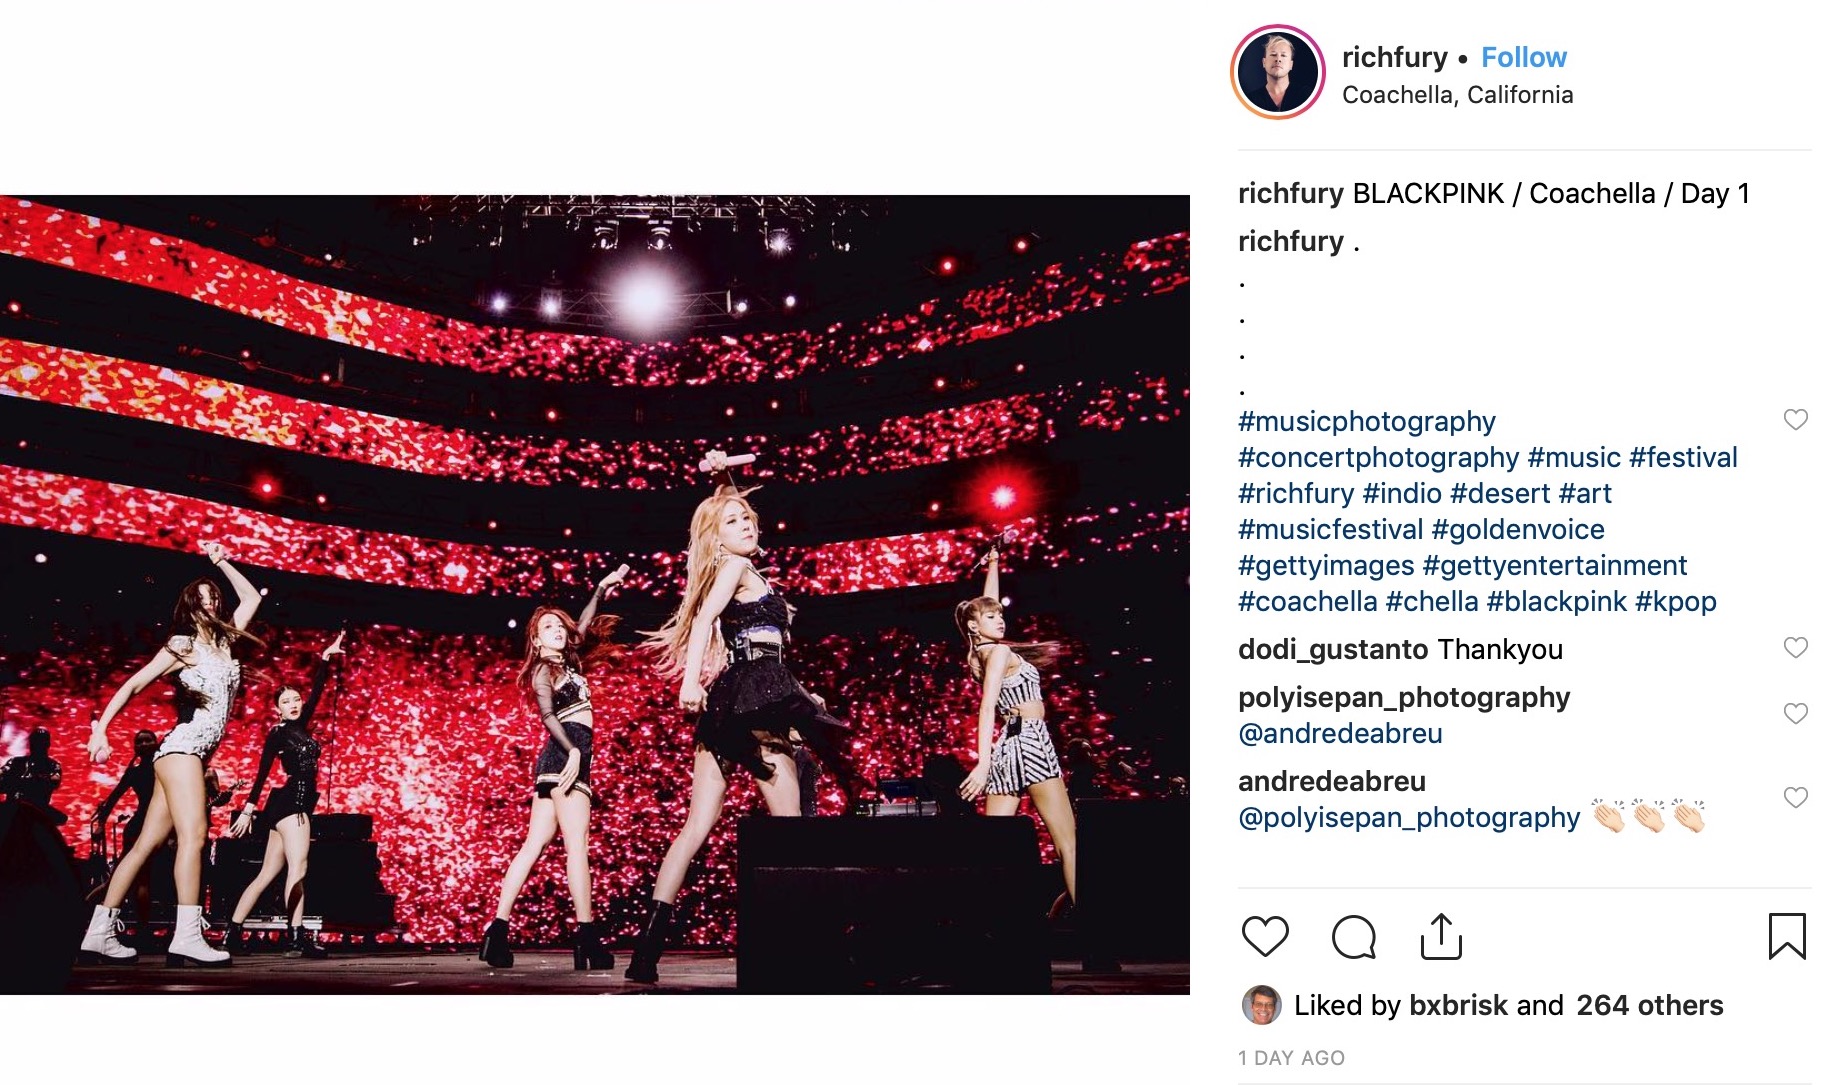Share the post with the upload arrow icon
The image size is (1832, 1085).
(1441, 937)
